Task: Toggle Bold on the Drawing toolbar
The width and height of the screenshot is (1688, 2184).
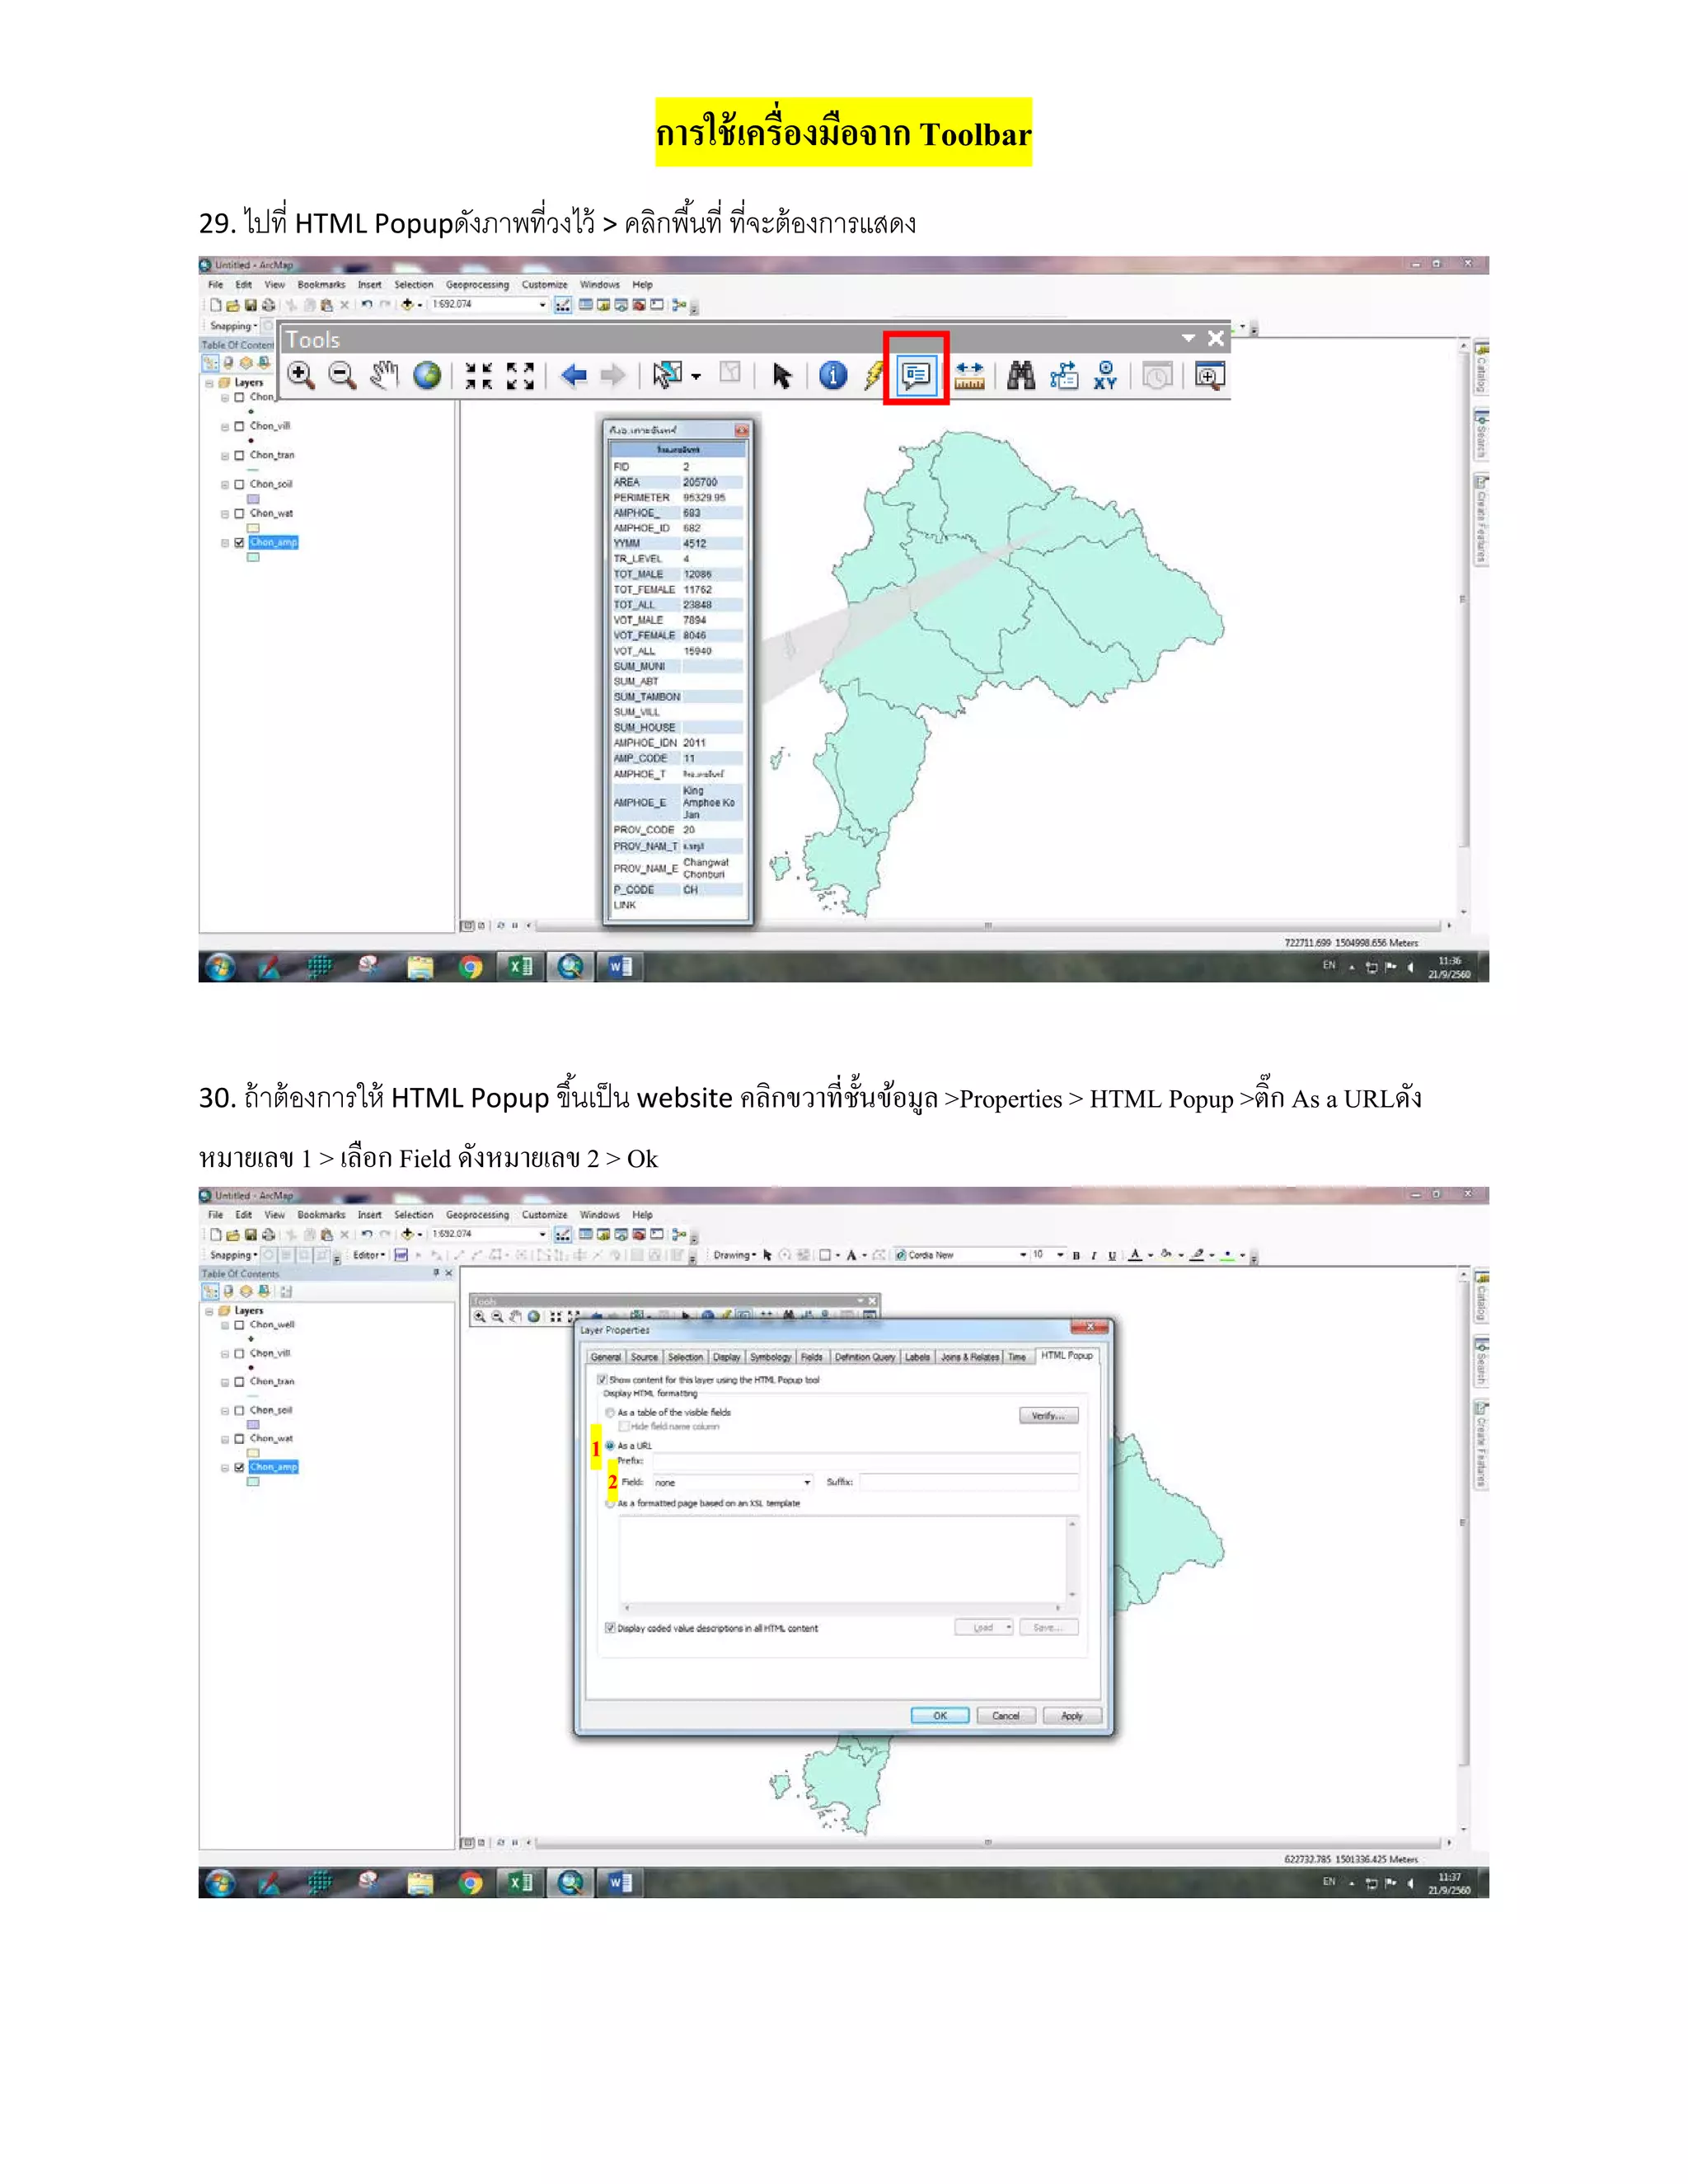Action: [x=1076, y=1255]
